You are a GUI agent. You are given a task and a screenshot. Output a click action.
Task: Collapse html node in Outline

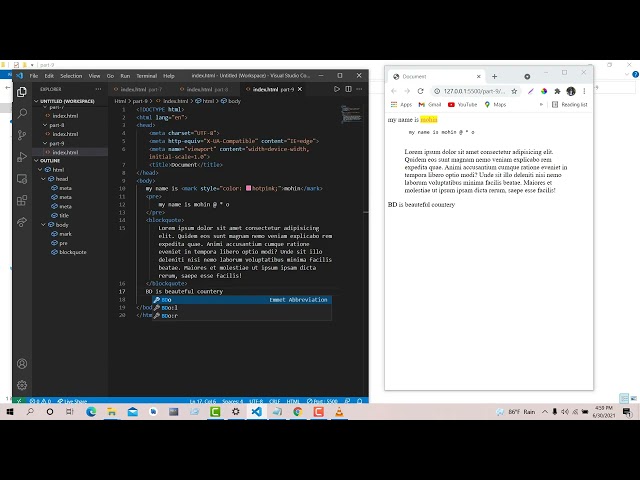coord(40,169)
